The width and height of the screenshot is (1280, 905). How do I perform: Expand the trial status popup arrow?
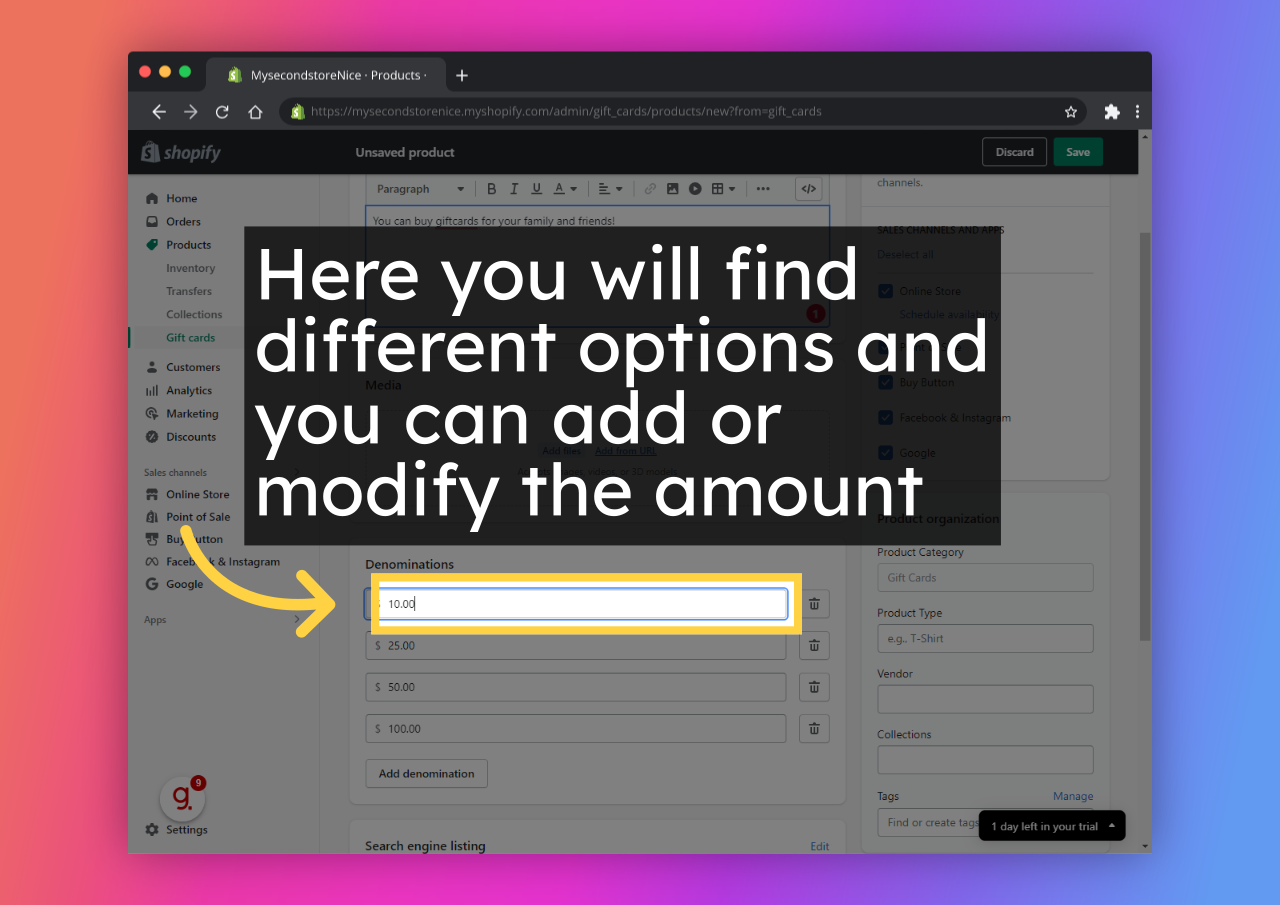coord(1112,825)
